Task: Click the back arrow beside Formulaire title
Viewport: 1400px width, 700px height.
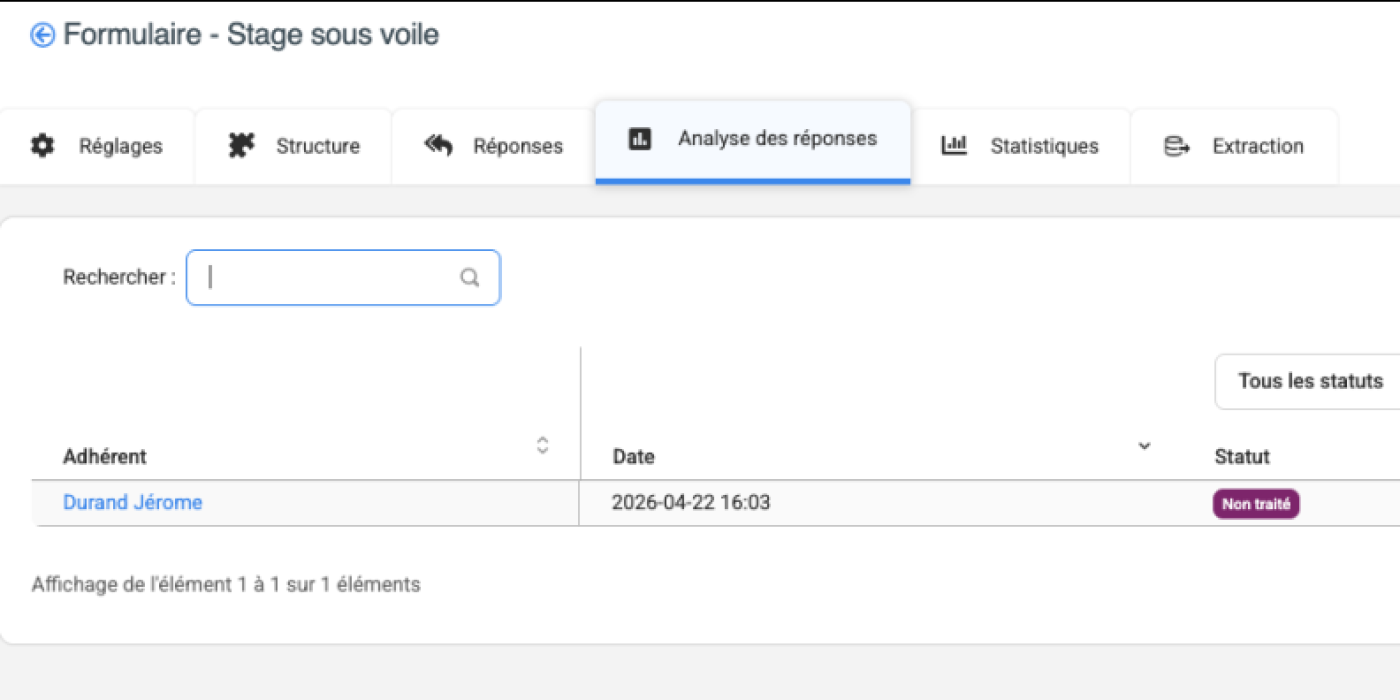Action: click(x=42, y=36)
